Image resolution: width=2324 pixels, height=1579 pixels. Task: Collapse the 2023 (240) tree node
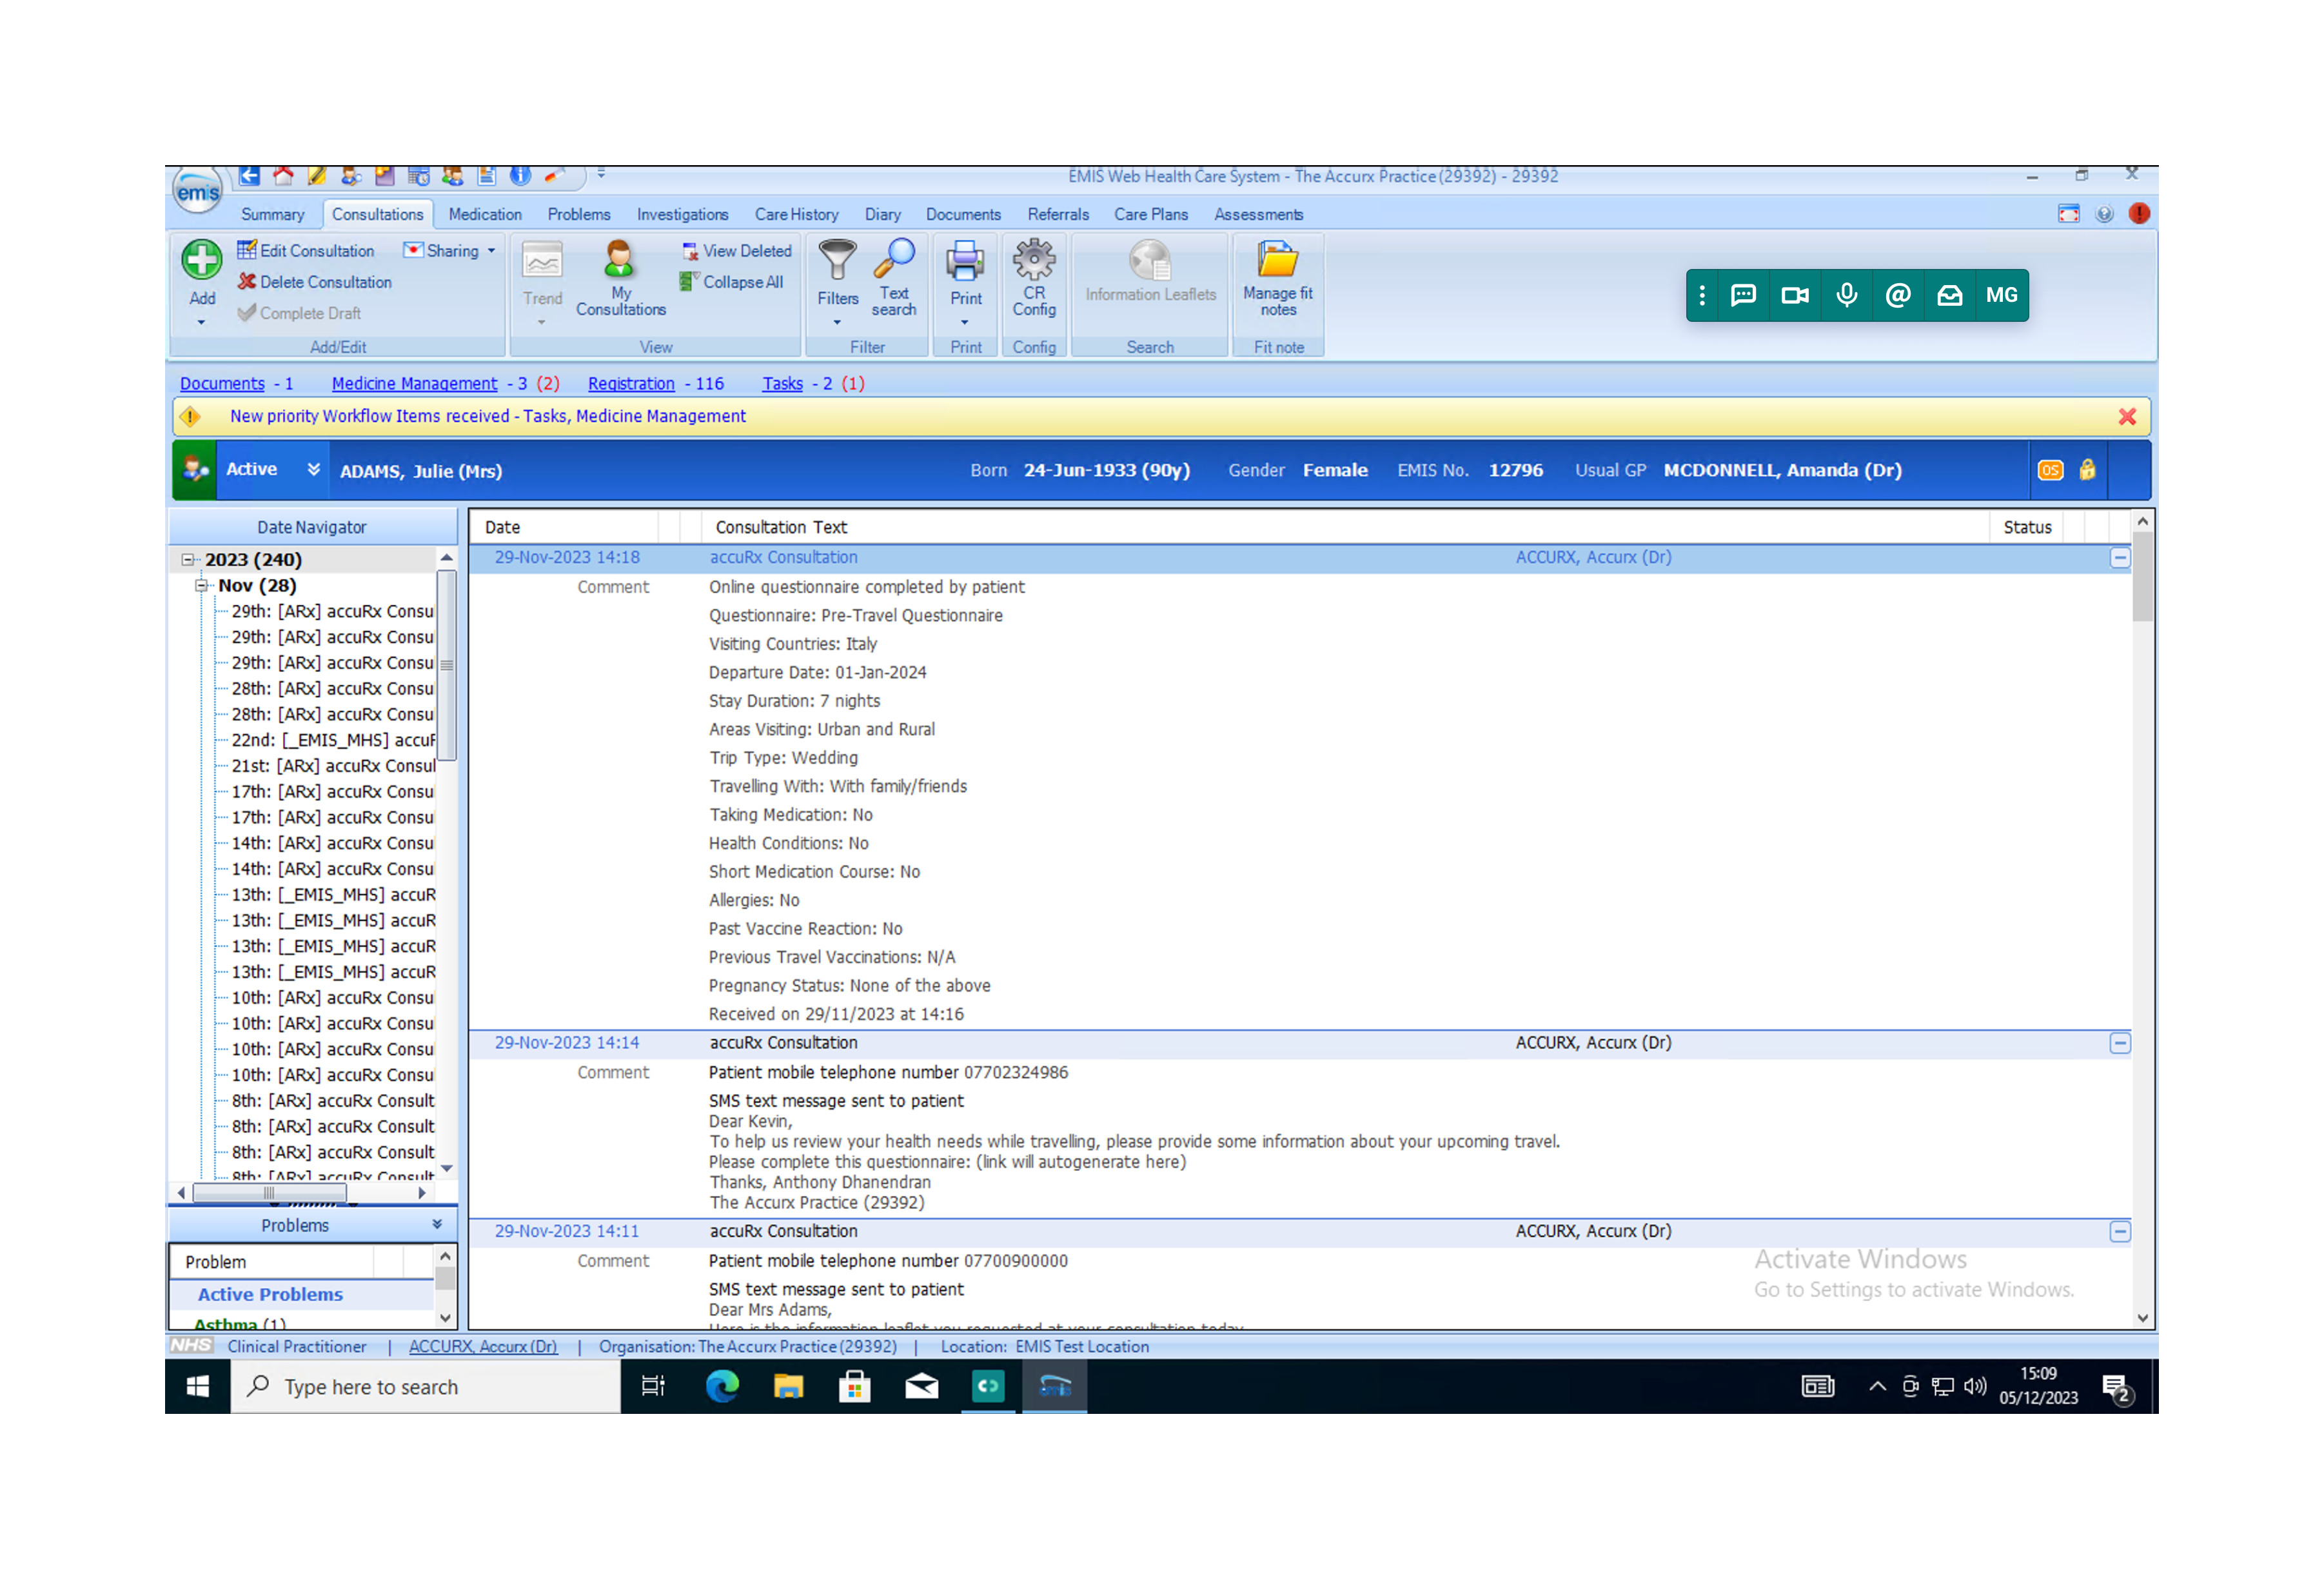(x=187, y=559)
